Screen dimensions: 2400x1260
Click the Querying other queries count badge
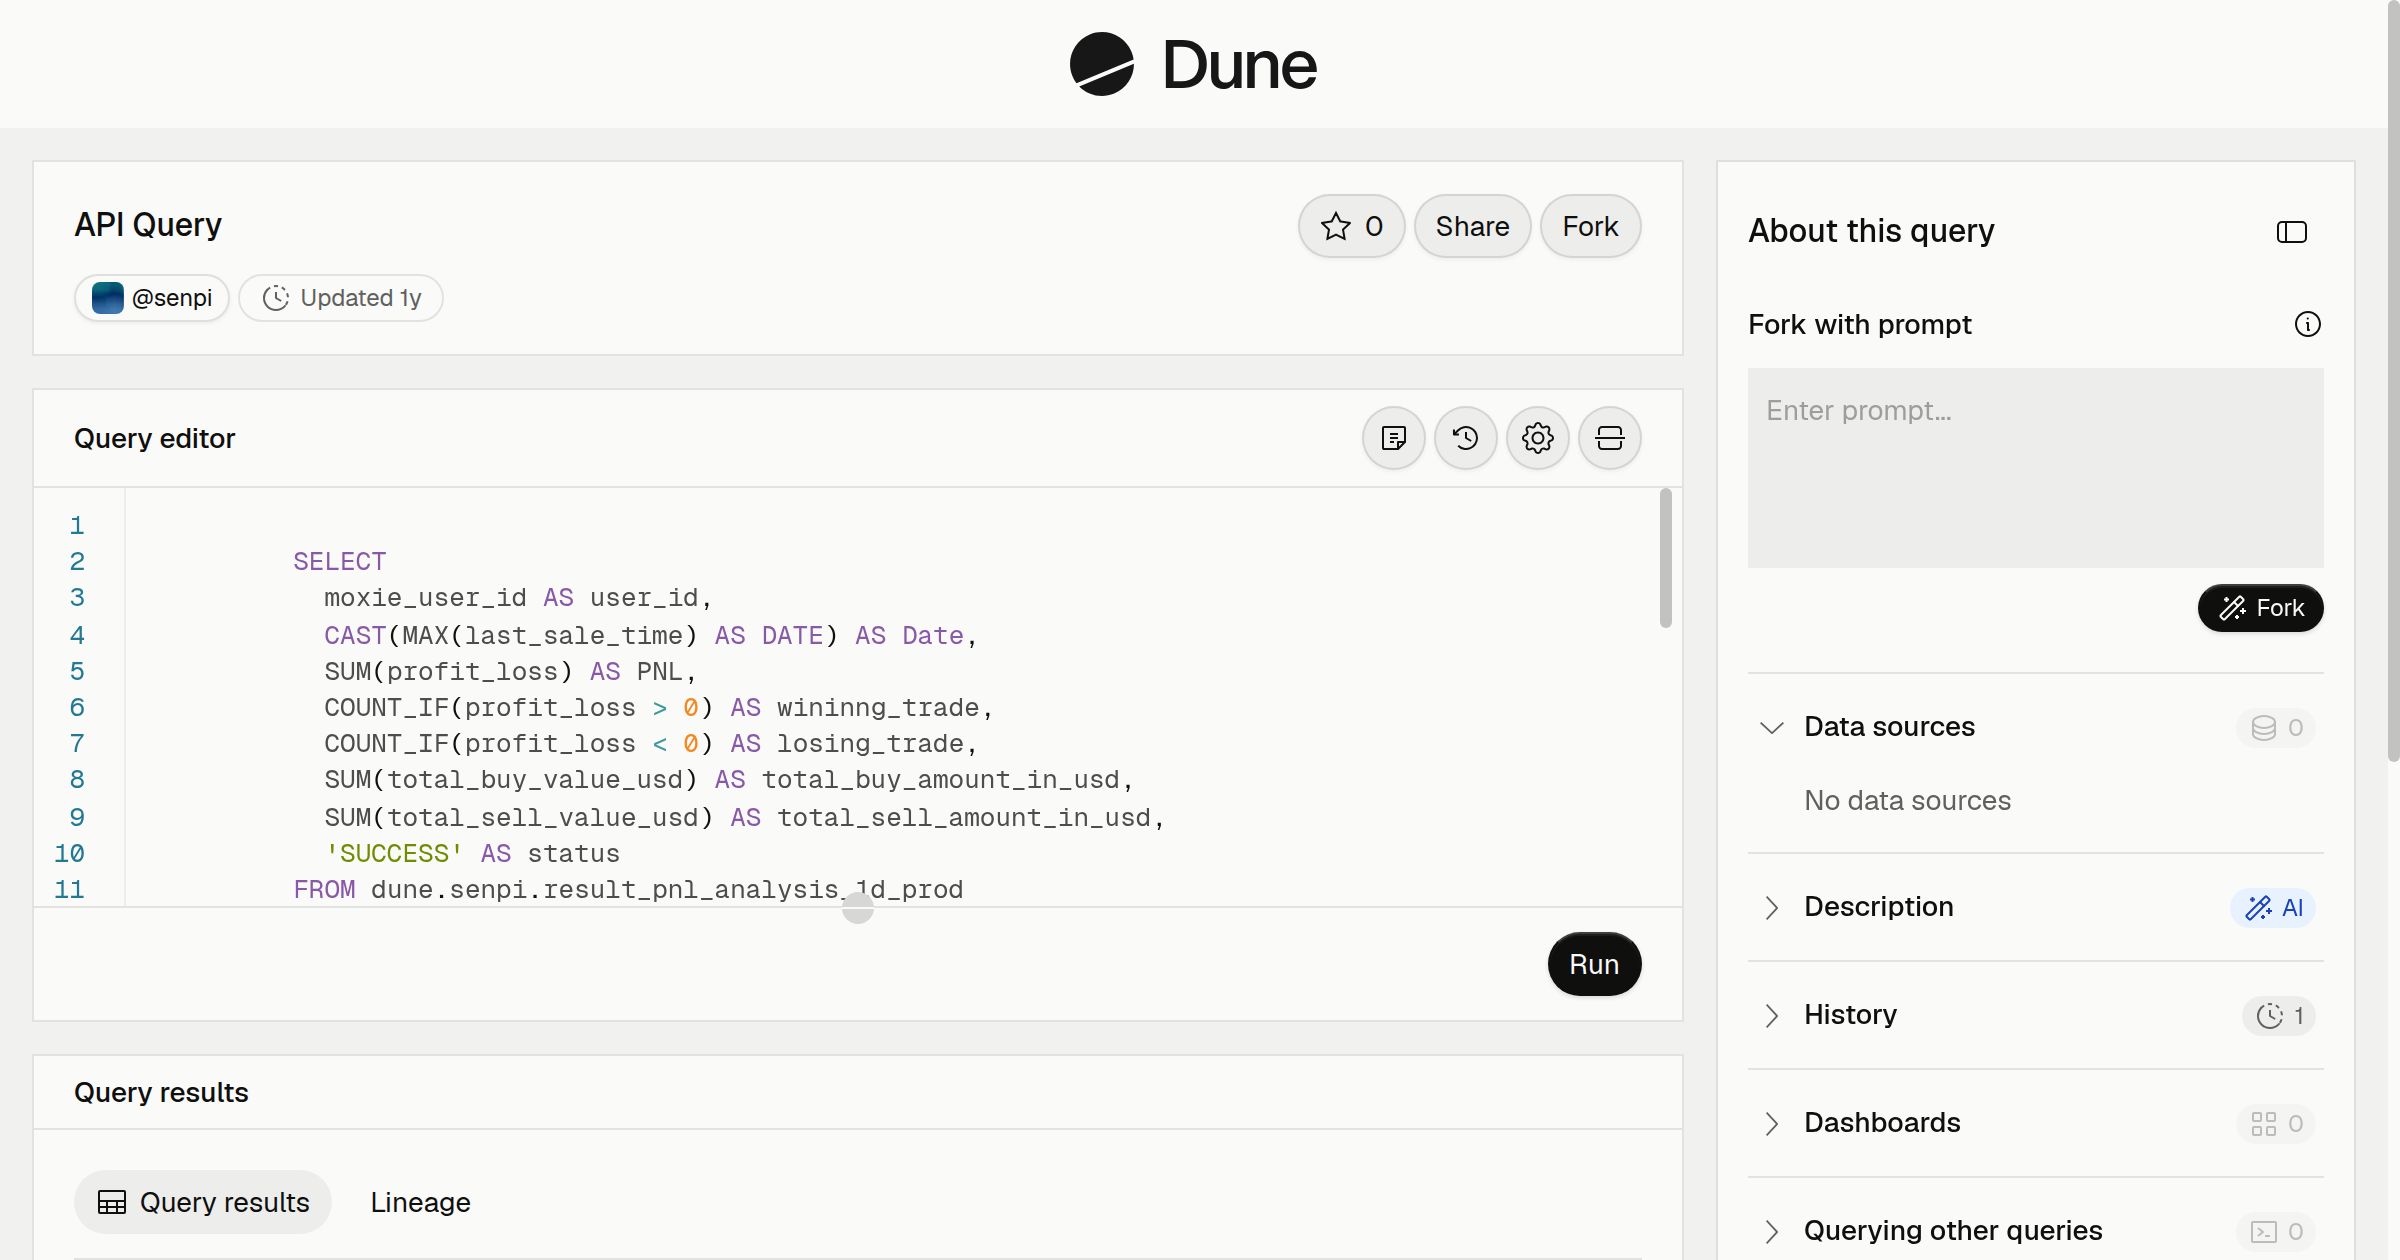coord(2276,1232)
